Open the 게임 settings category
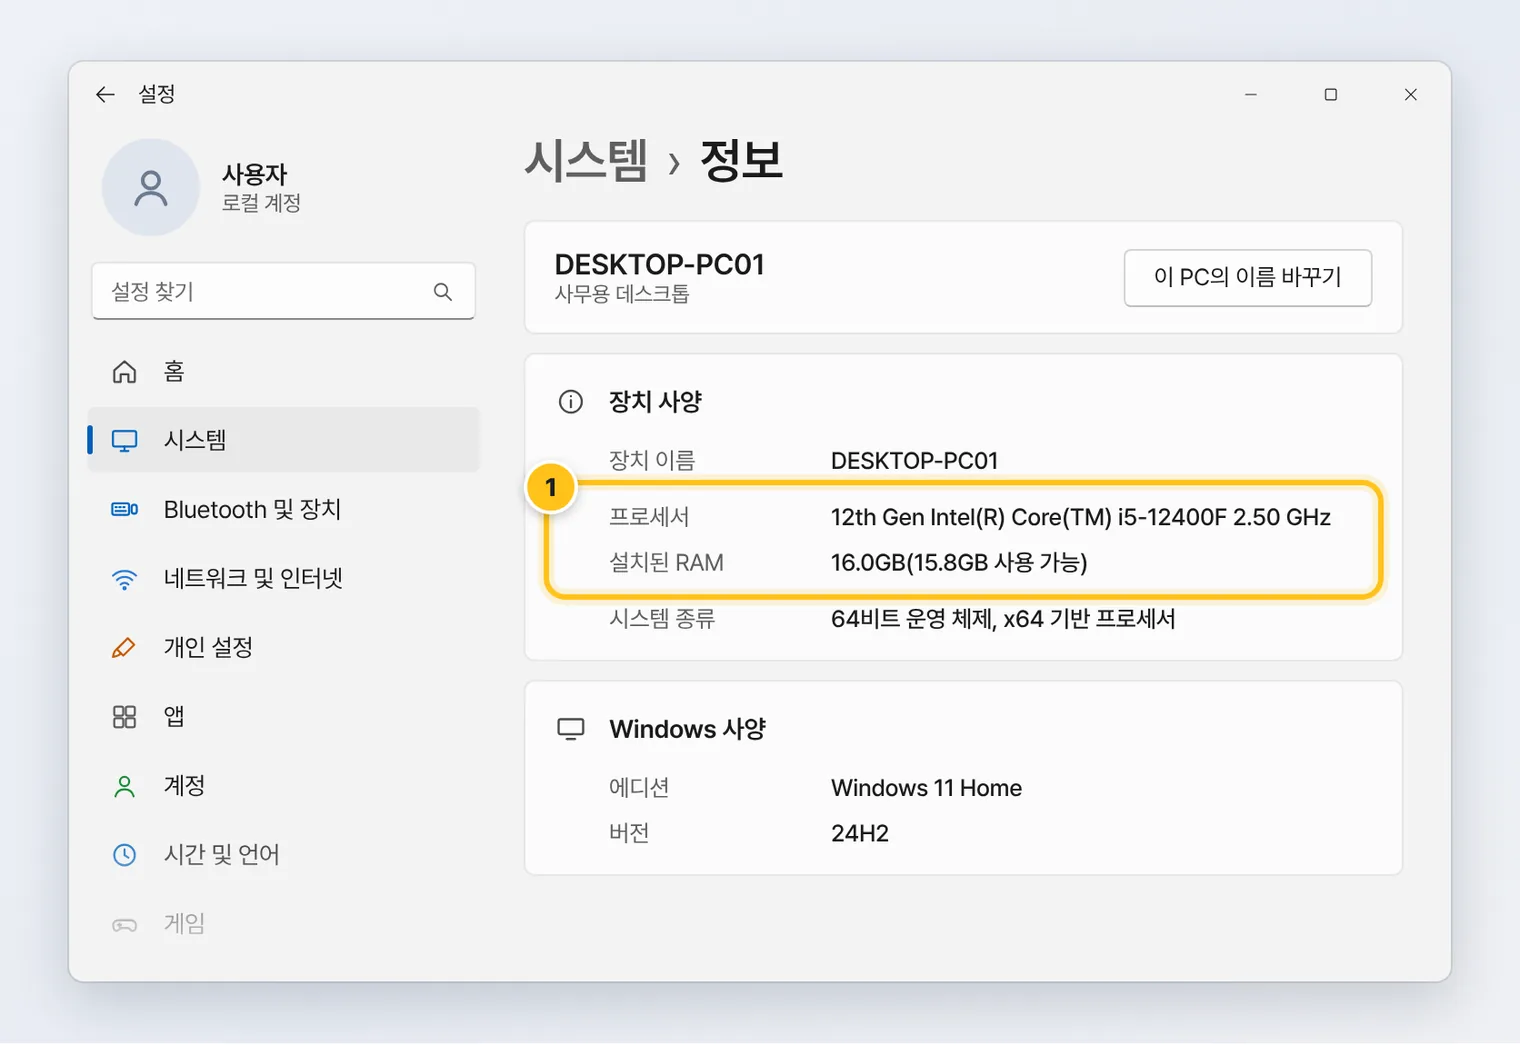Image resolution: width=1520 pixels, height=1045 pixels. pos(284,923)
